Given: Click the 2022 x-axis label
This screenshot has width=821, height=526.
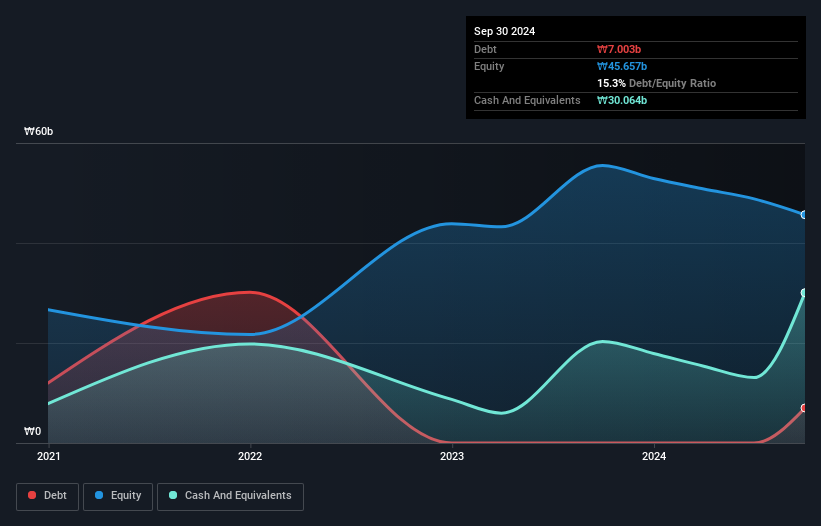Looking at the screenshot, I should tap(250, 456).
